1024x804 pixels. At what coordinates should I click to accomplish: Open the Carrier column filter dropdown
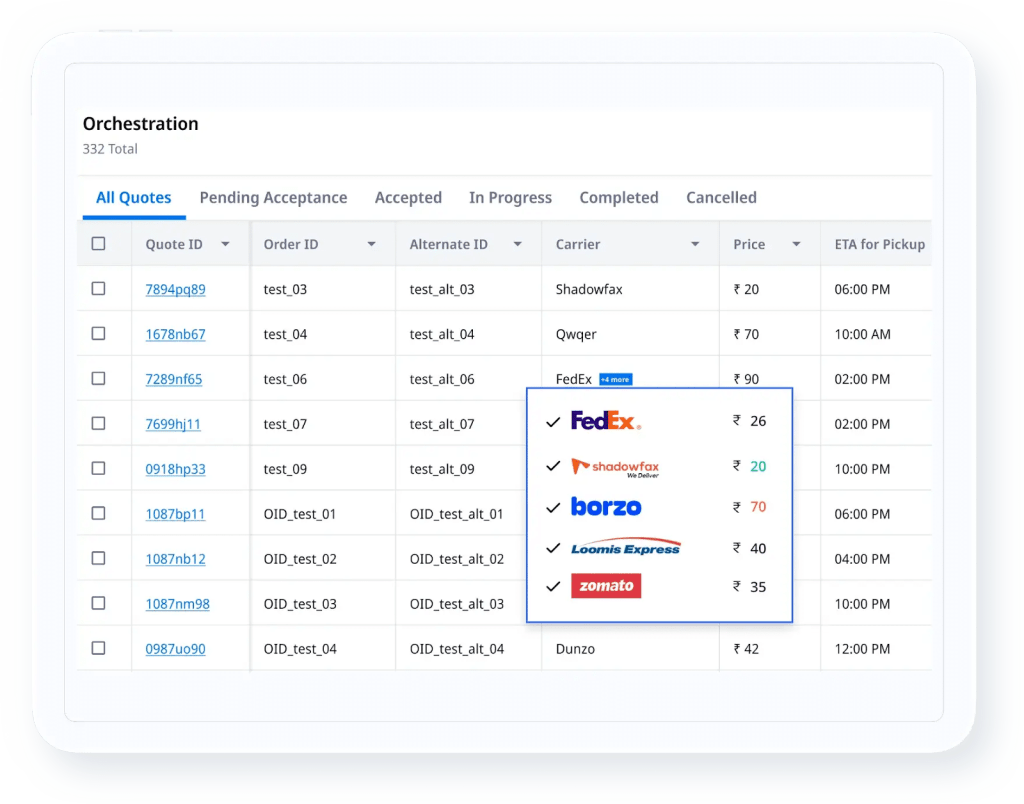point(695,243)
